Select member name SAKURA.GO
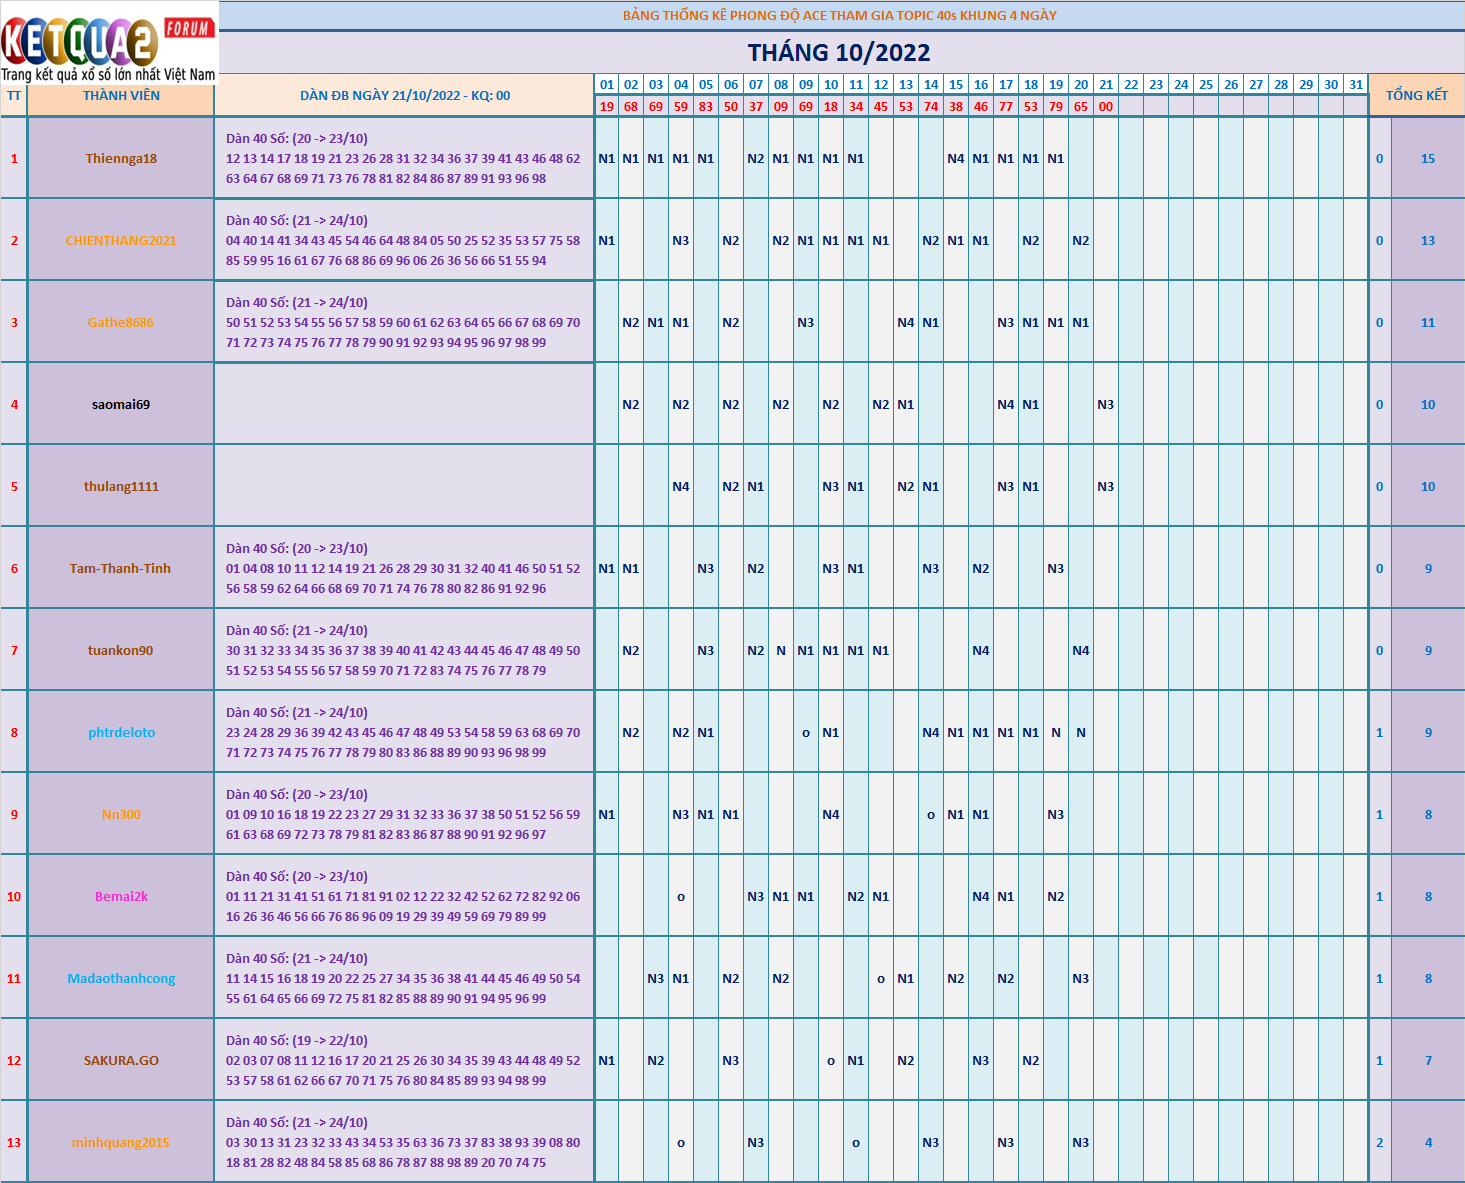This screenshot has height=1183, width=1465. [x=121, y=1060]
